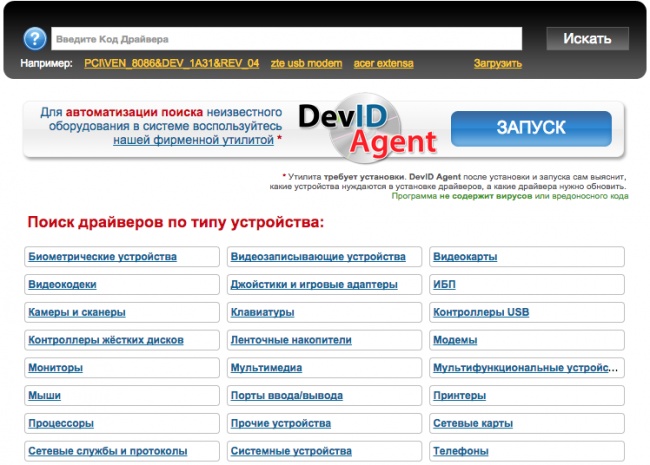Viewport: 650px width, 465px height.
Task: Open the Контроллеры USB category
Action: pyautogui.click(x=481, y=313)
